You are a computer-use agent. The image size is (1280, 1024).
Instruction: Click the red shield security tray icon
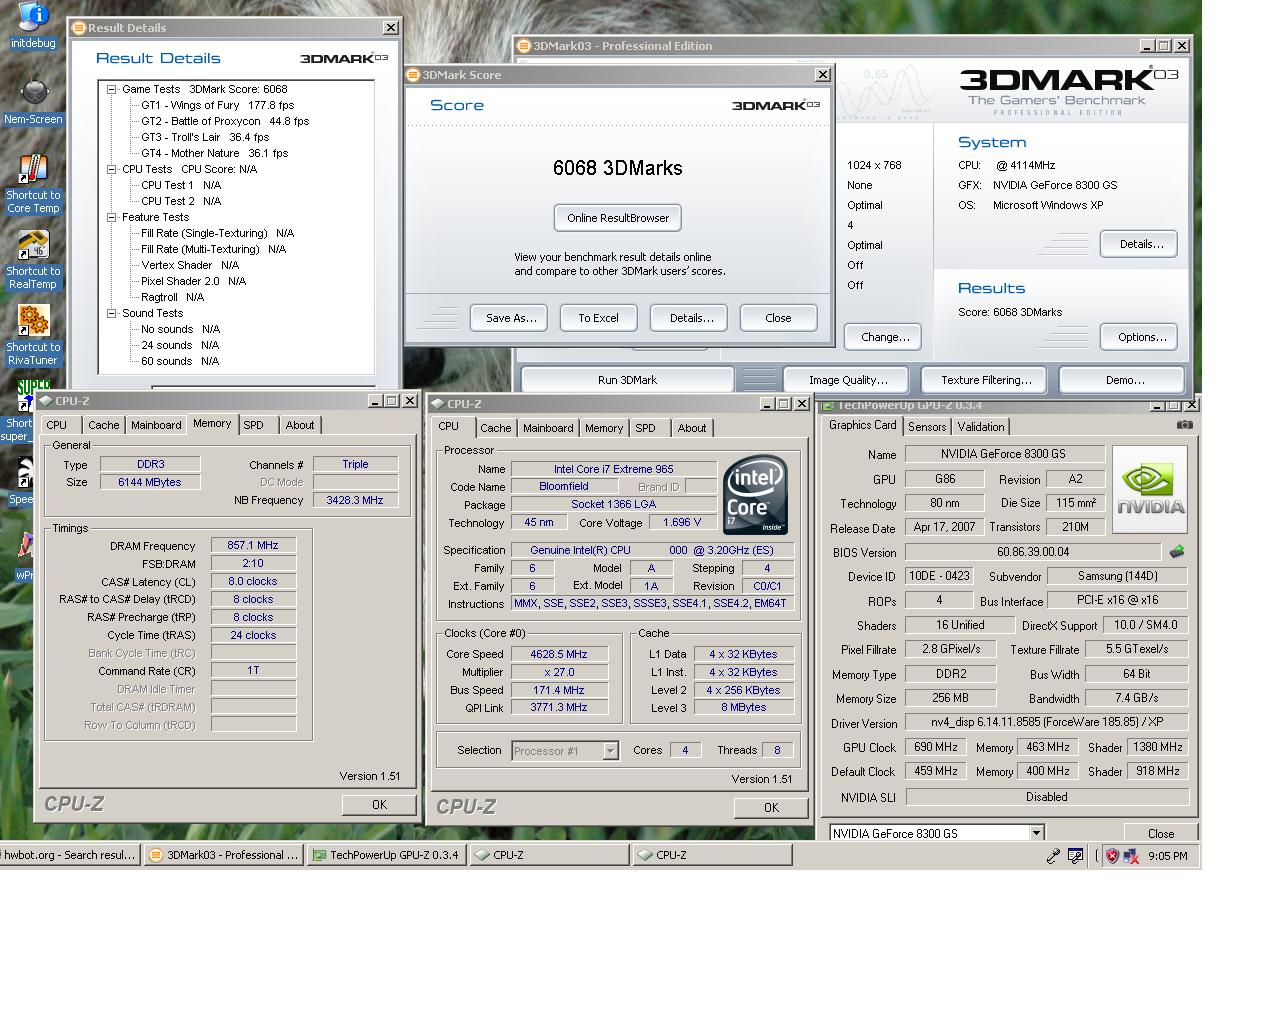(x=1112, y=856)
